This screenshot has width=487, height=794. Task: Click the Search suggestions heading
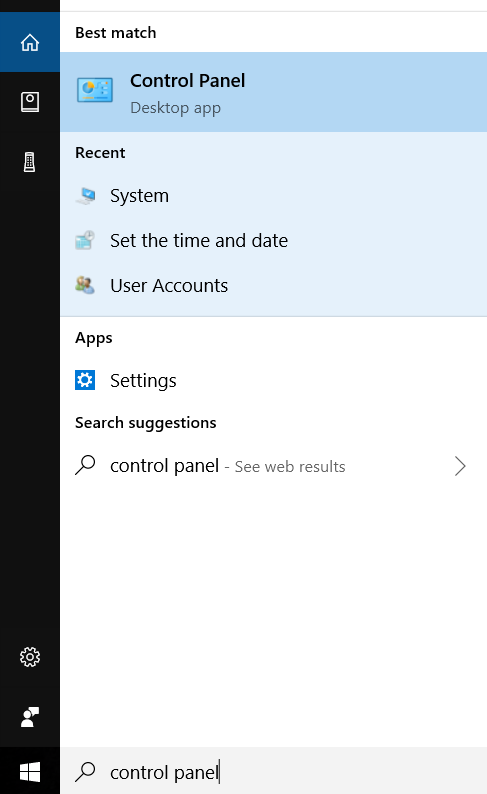[x=145, y=423]
